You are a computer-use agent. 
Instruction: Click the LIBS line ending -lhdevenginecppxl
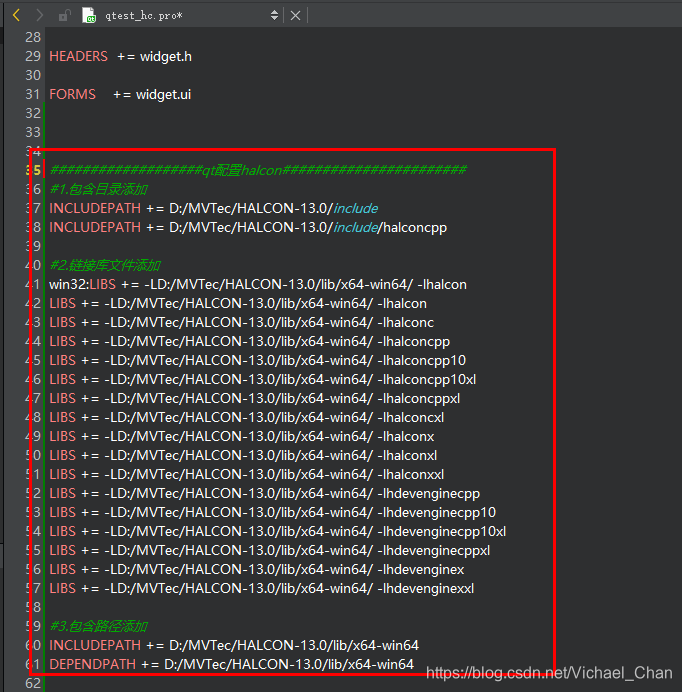click(x=270, y=550)
